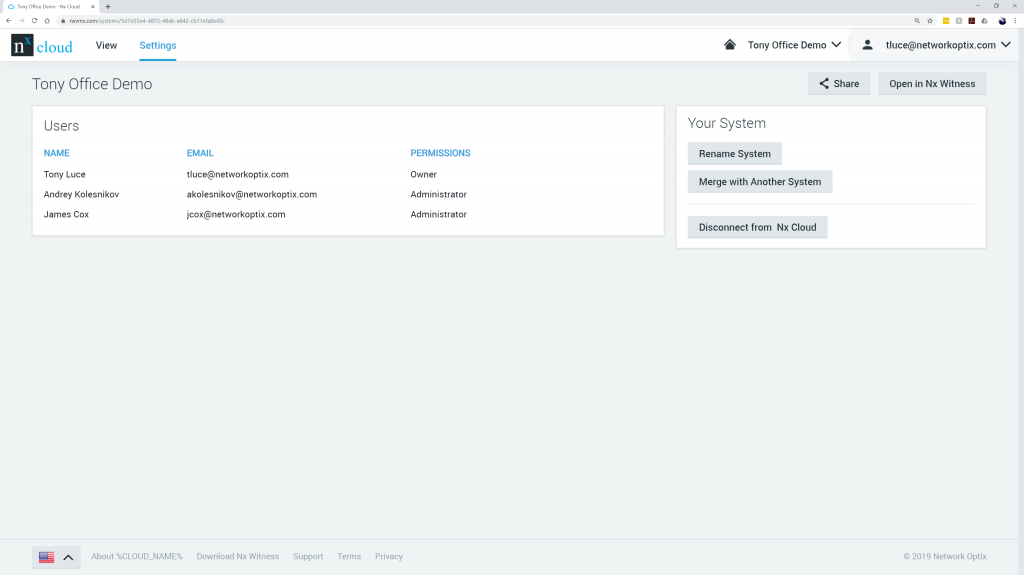
Task: Click the Rename System button
Action: point(735,154)
